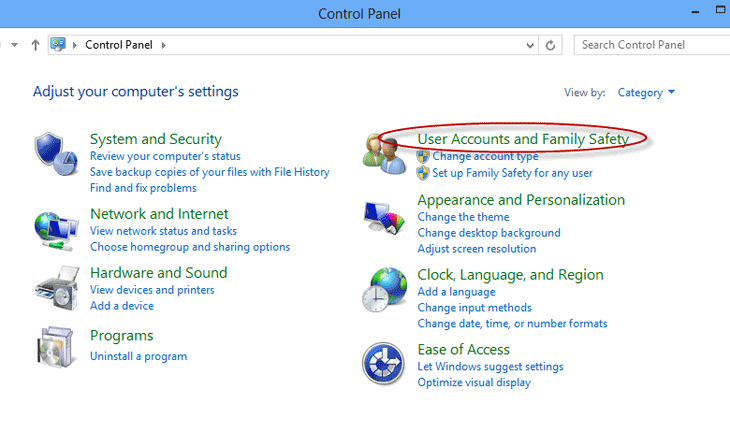The image size is (730, 447).
Task: Click Find and fix problems
Action: click(143, 188)
